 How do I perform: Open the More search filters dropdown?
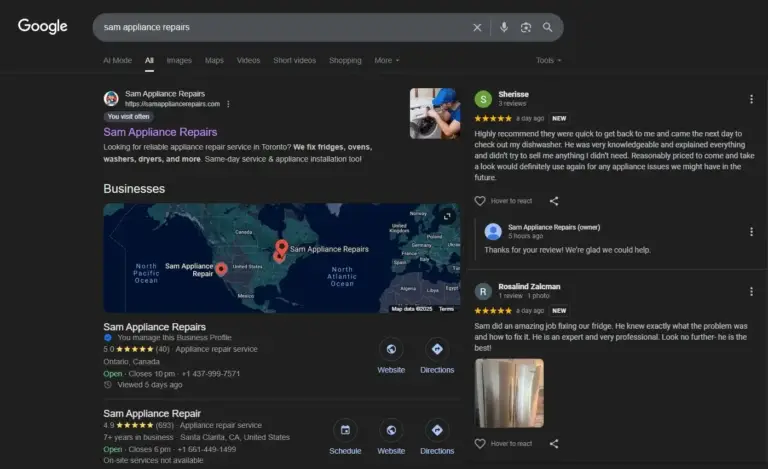pyautogui.click(x=386, y=60)
